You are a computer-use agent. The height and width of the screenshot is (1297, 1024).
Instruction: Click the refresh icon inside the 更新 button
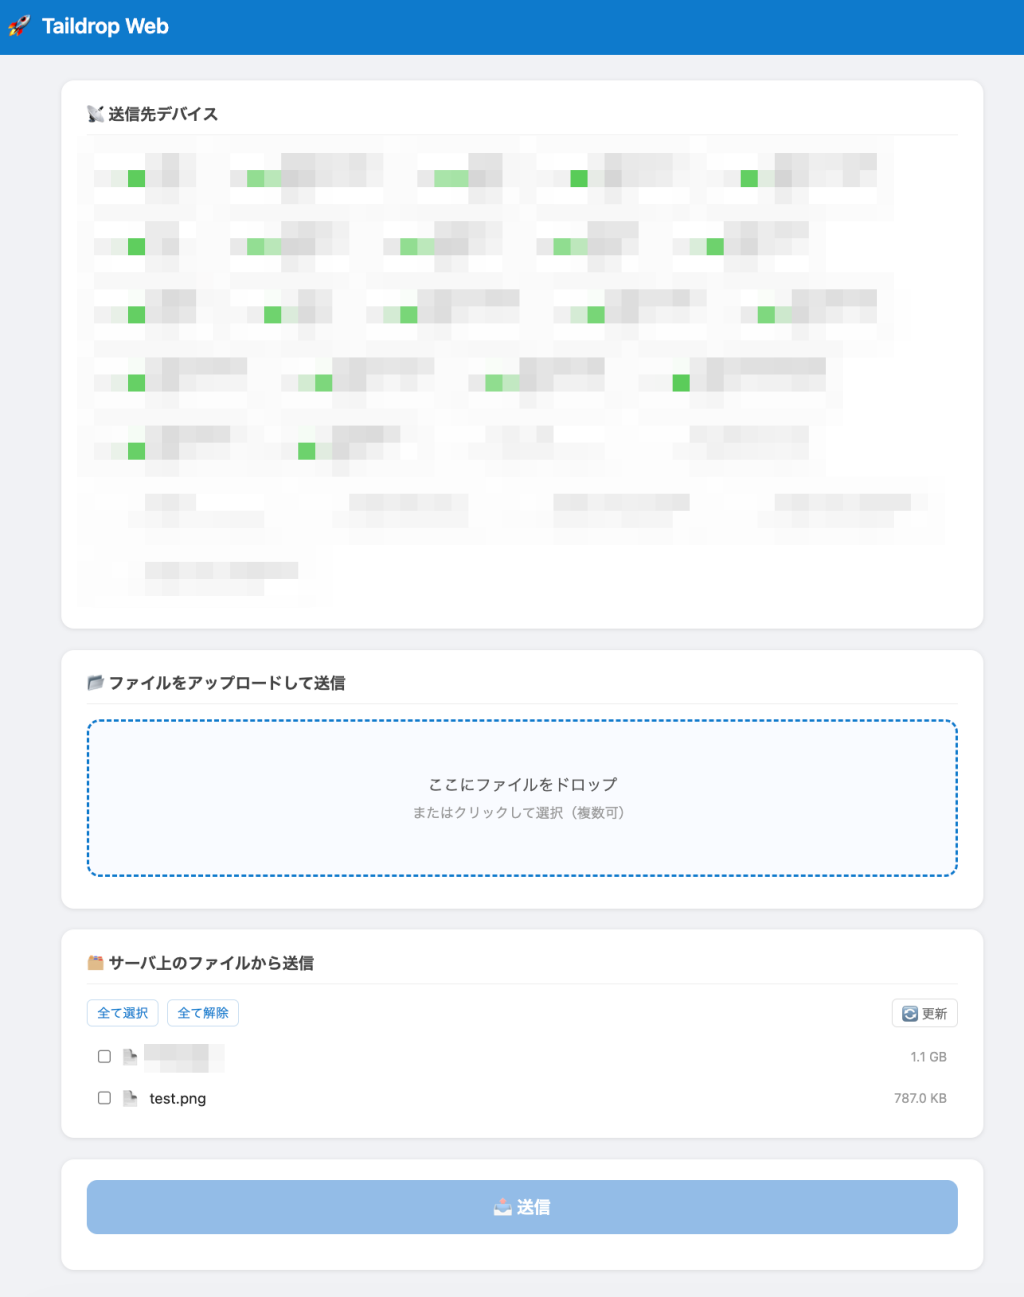910,1014
